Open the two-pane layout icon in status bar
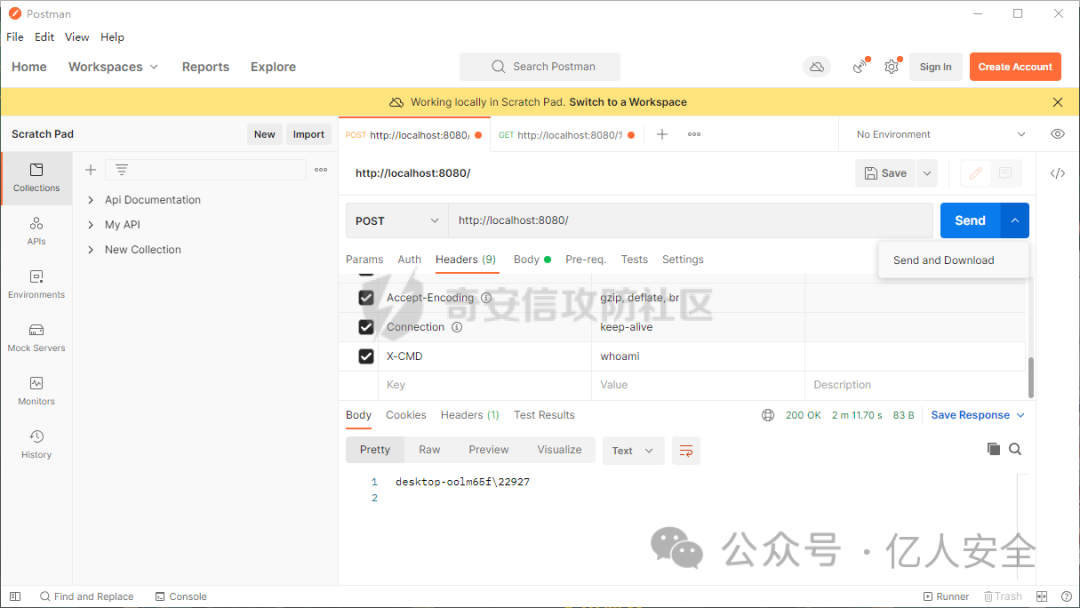The image size is (1080, 608). click(x=1041, y=596)
